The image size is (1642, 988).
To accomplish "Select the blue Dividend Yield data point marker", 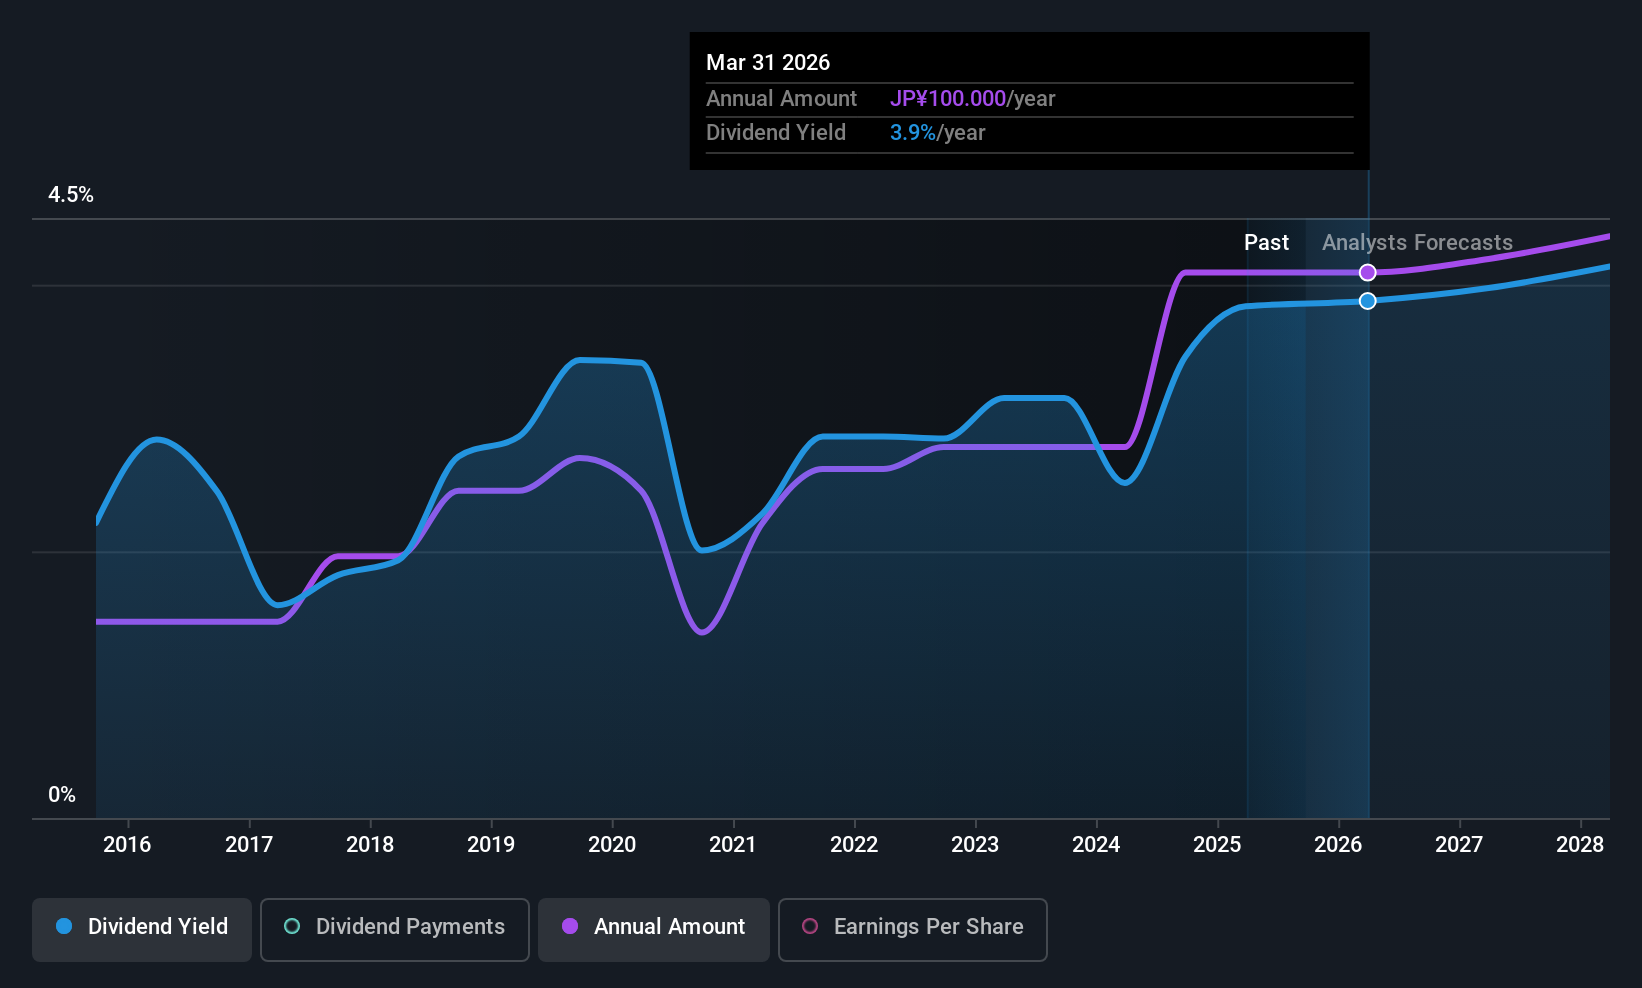I will click(1368, 301).
